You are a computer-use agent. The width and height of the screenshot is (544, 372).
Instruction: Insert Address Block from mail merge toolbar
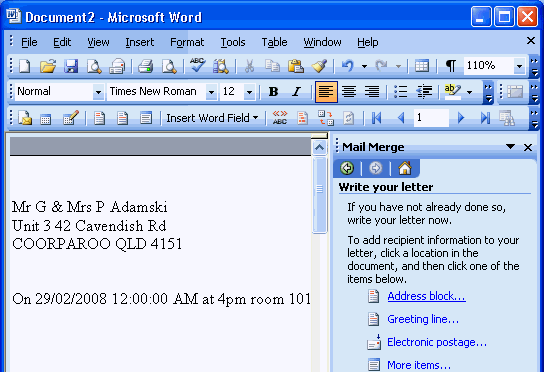click(100, 118)
